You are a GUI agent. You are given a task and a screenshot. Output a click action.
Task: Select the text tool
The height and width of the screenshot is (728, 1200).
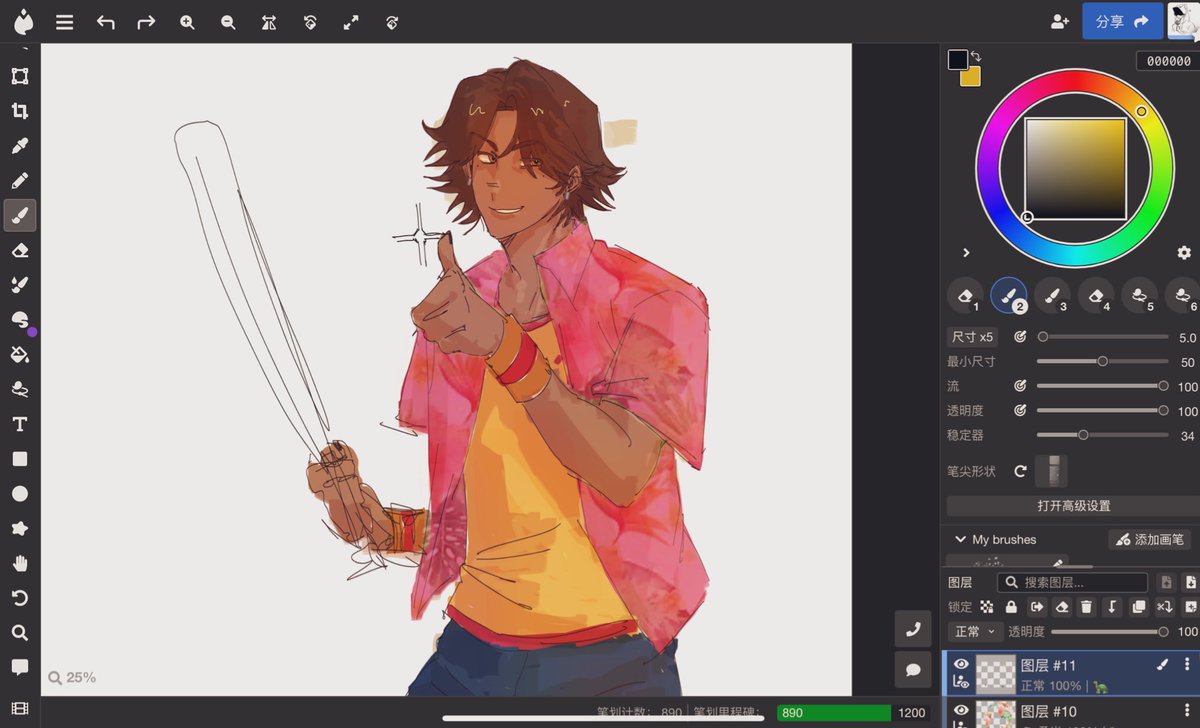point(19,424)
